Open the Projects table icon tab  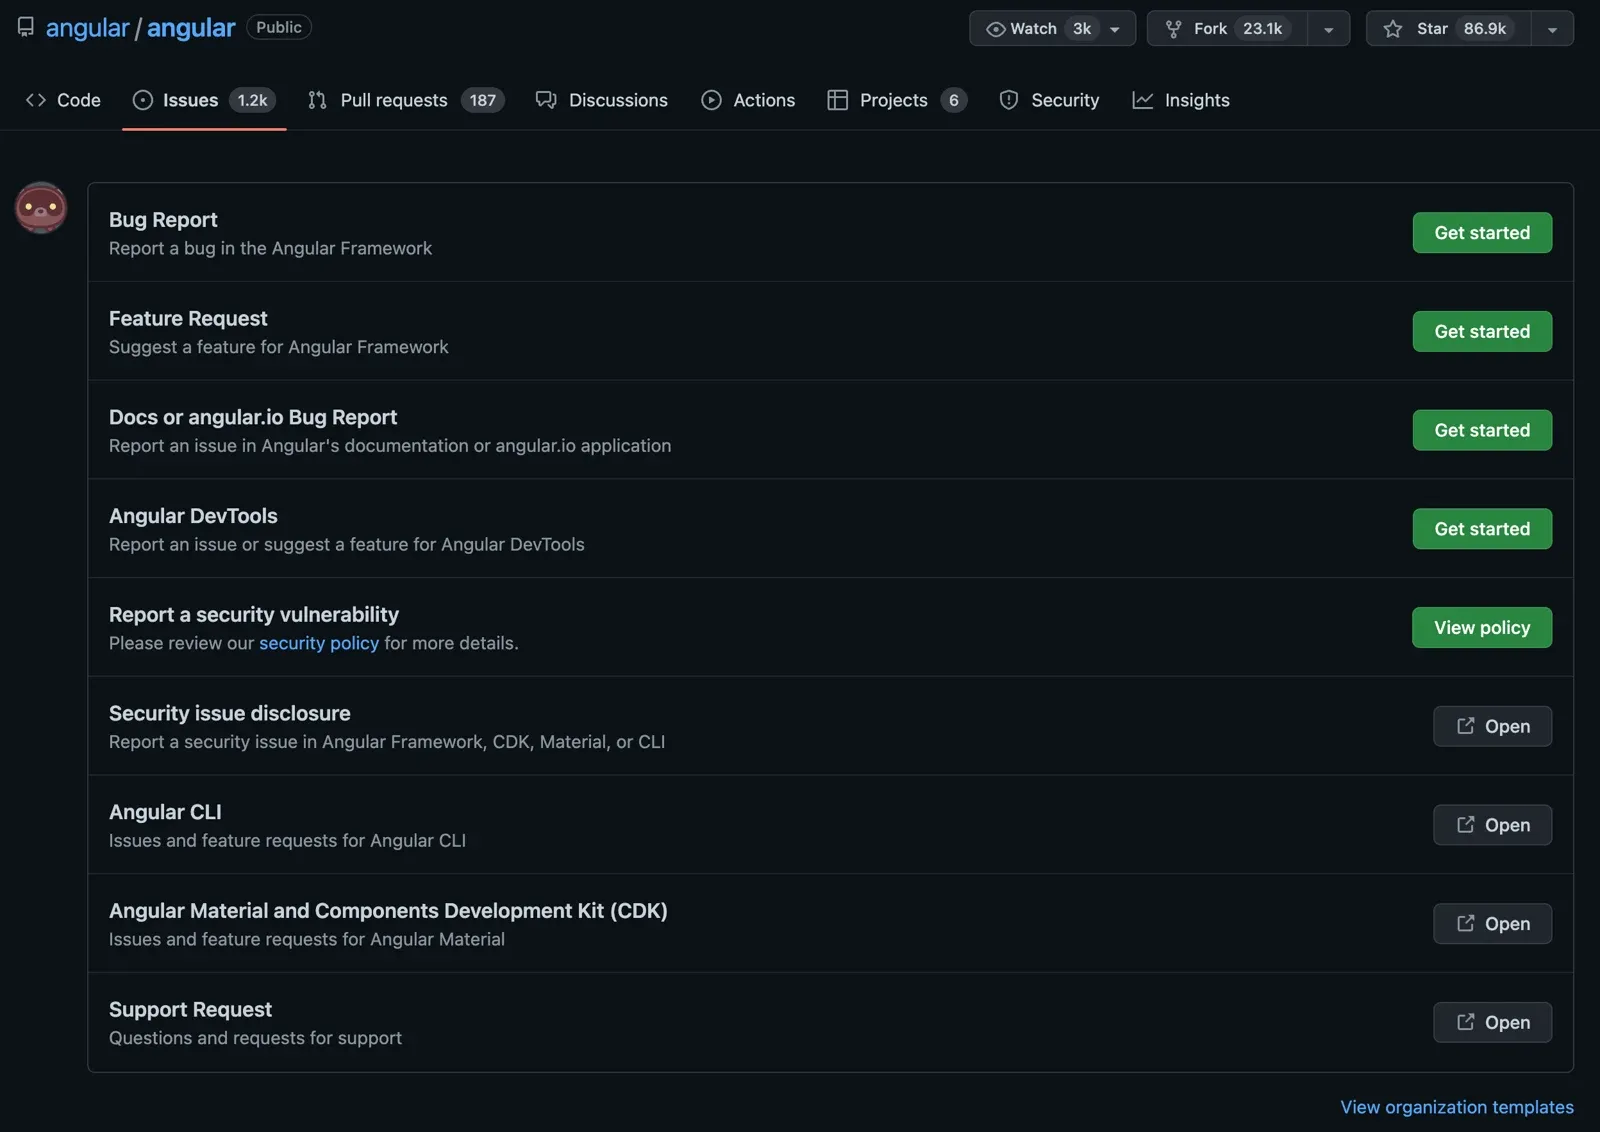[837, 100]
